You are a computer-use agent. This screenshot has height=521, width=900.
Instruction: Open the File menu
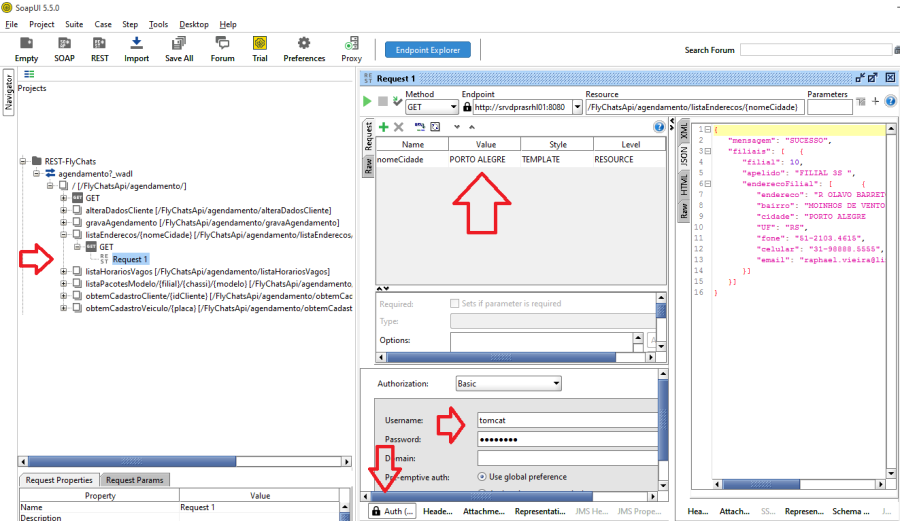pos(11,24)
